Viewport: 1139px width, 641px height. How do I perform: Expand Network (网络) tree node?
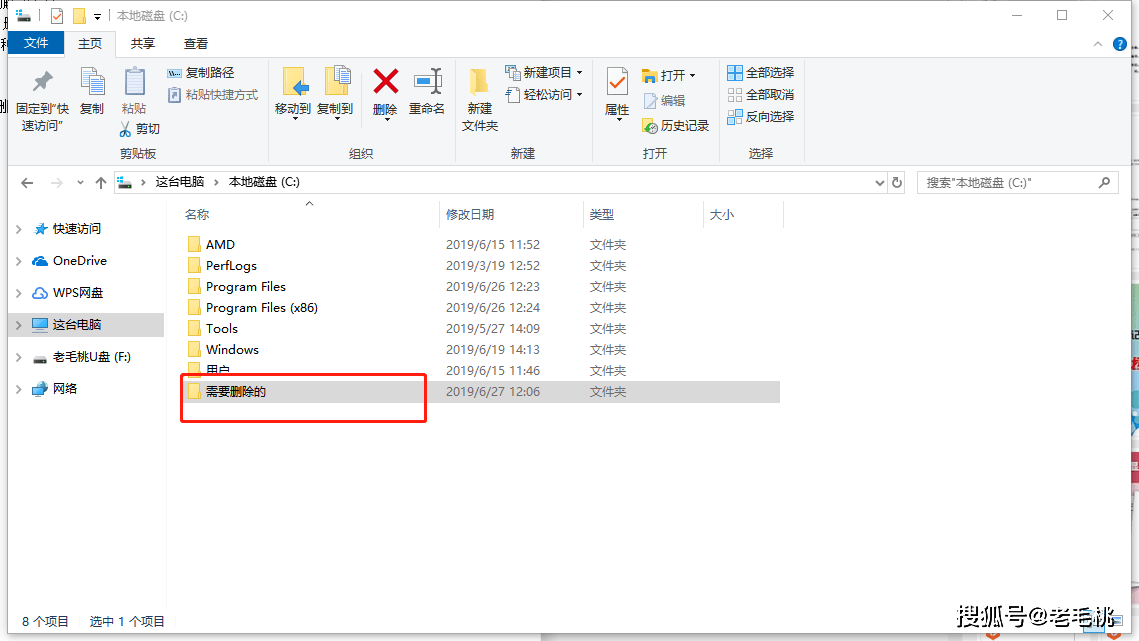[x=19, y=389]
